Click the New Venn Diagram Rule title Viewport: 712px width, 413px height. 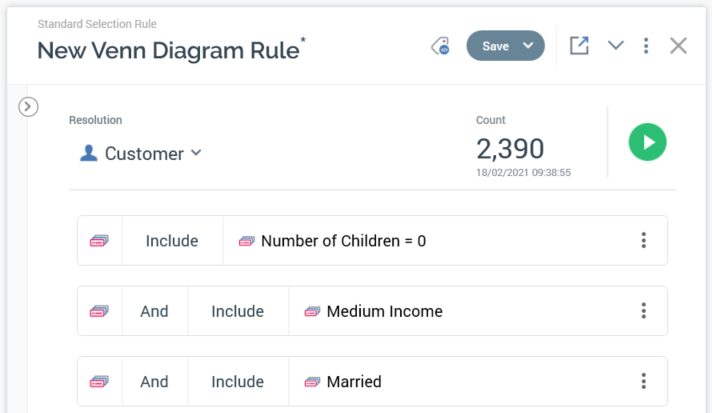click(168, 50)
